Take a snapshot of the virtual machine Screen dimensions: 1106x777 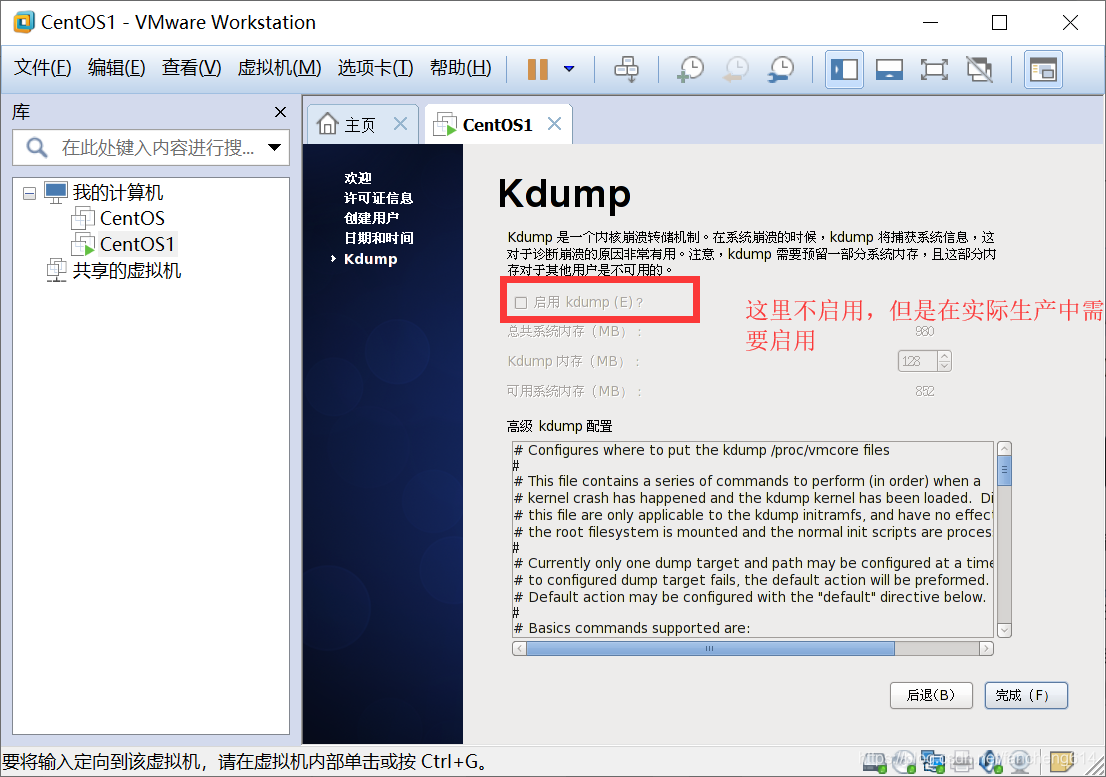coord(690,69)
